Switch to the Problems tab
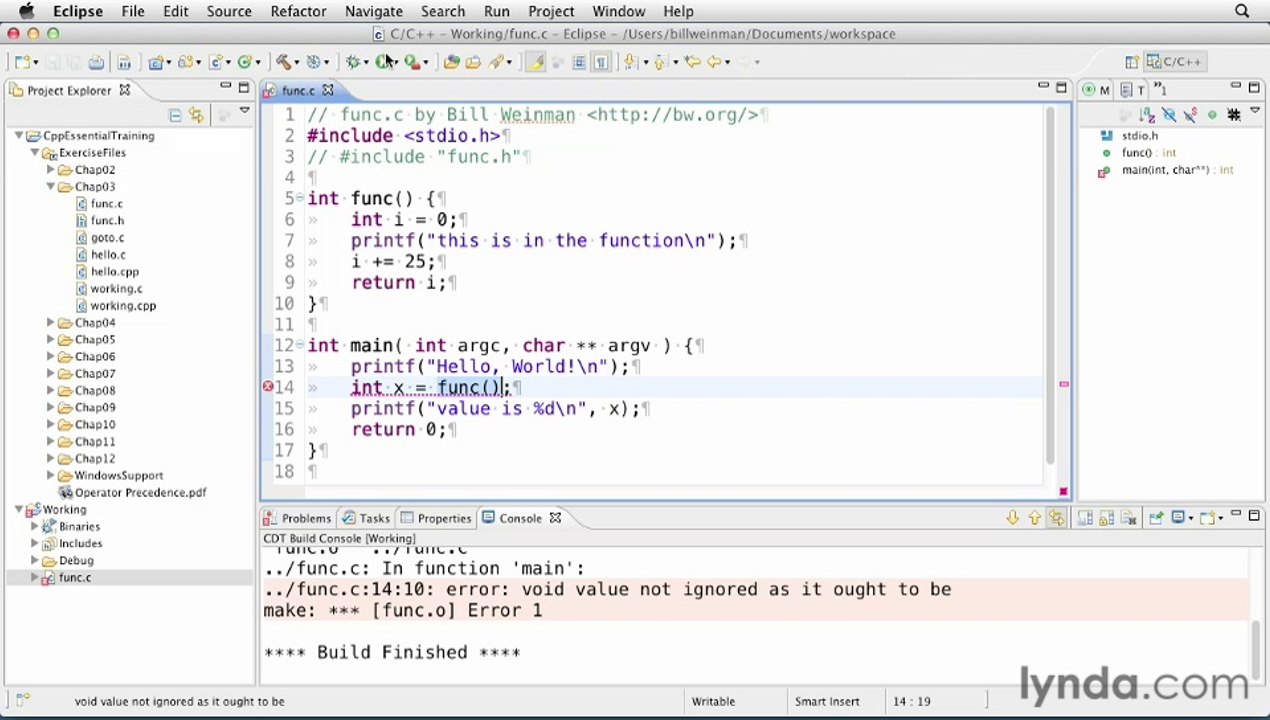The image size is (1270, 720). (x=297, y=518)
